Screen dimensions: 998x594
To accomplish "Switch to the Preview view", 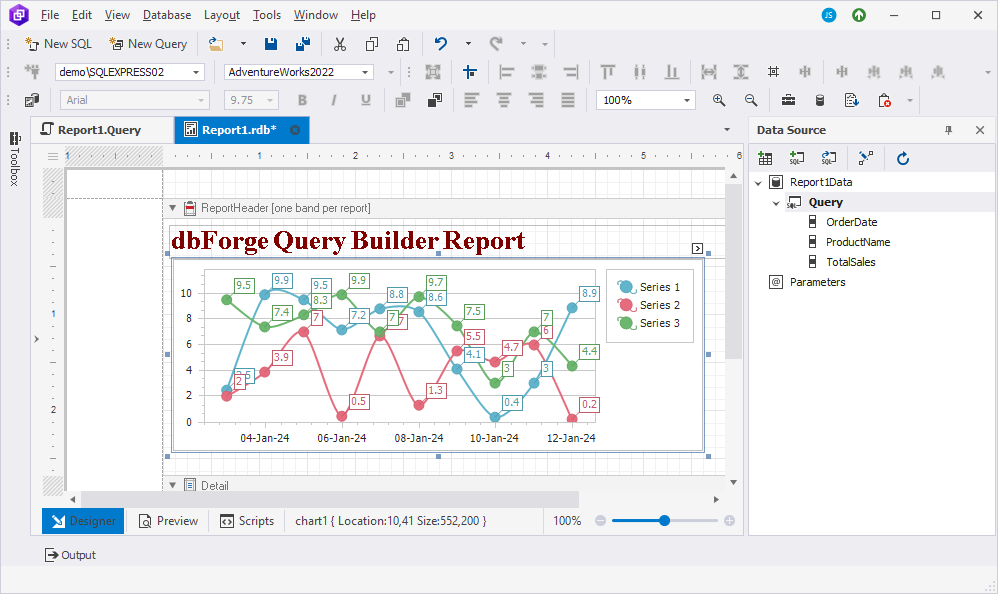I will [169, 521].
